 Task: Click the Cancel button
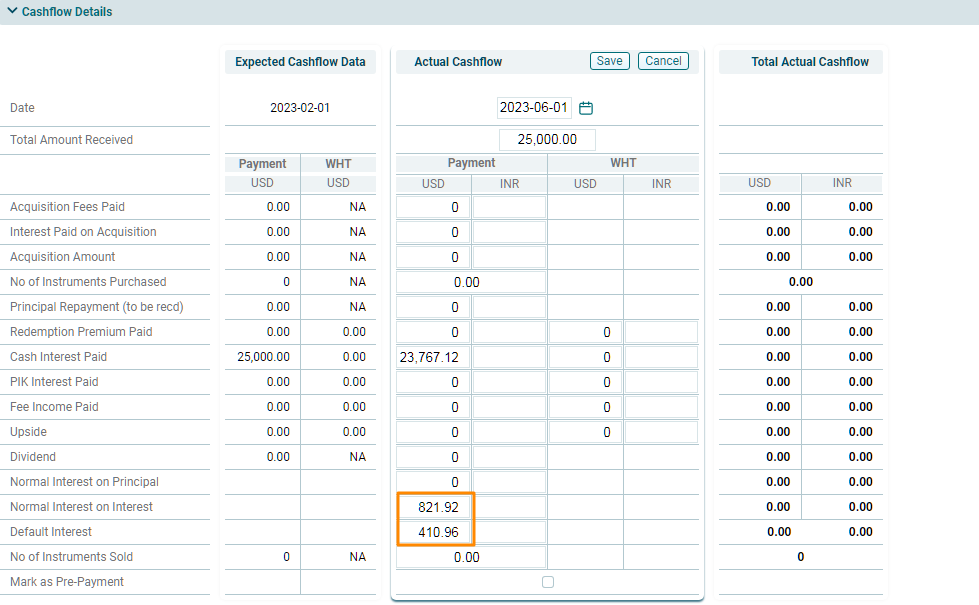[x=663, y=61]
